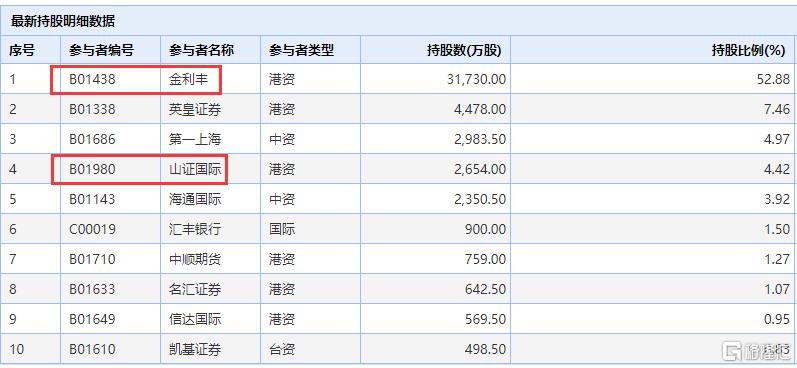
Task: Click the 港资 type in 英皇证券 row
Action: point(282,110)
